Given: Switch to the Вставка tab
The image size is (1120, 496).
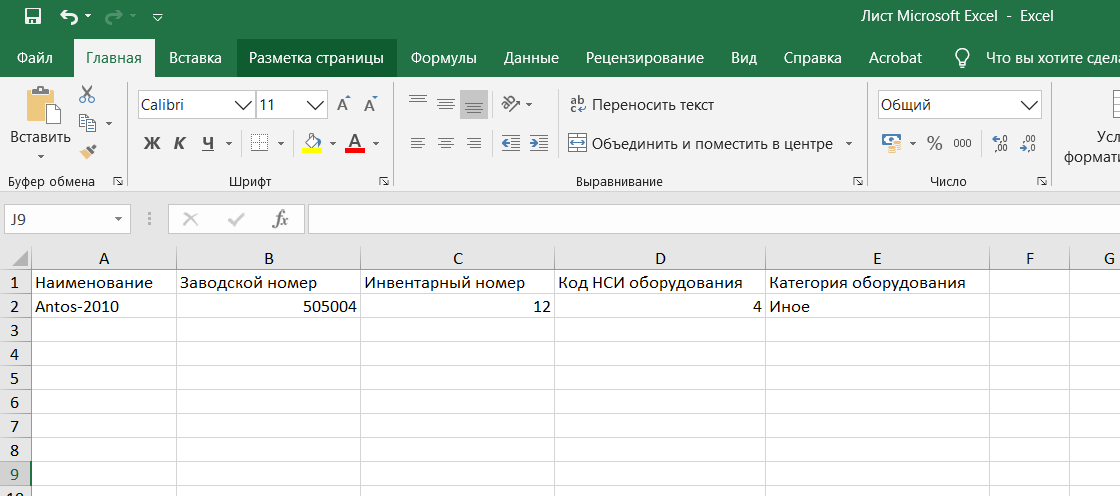Looking at the screenshot, I should 195,58.
